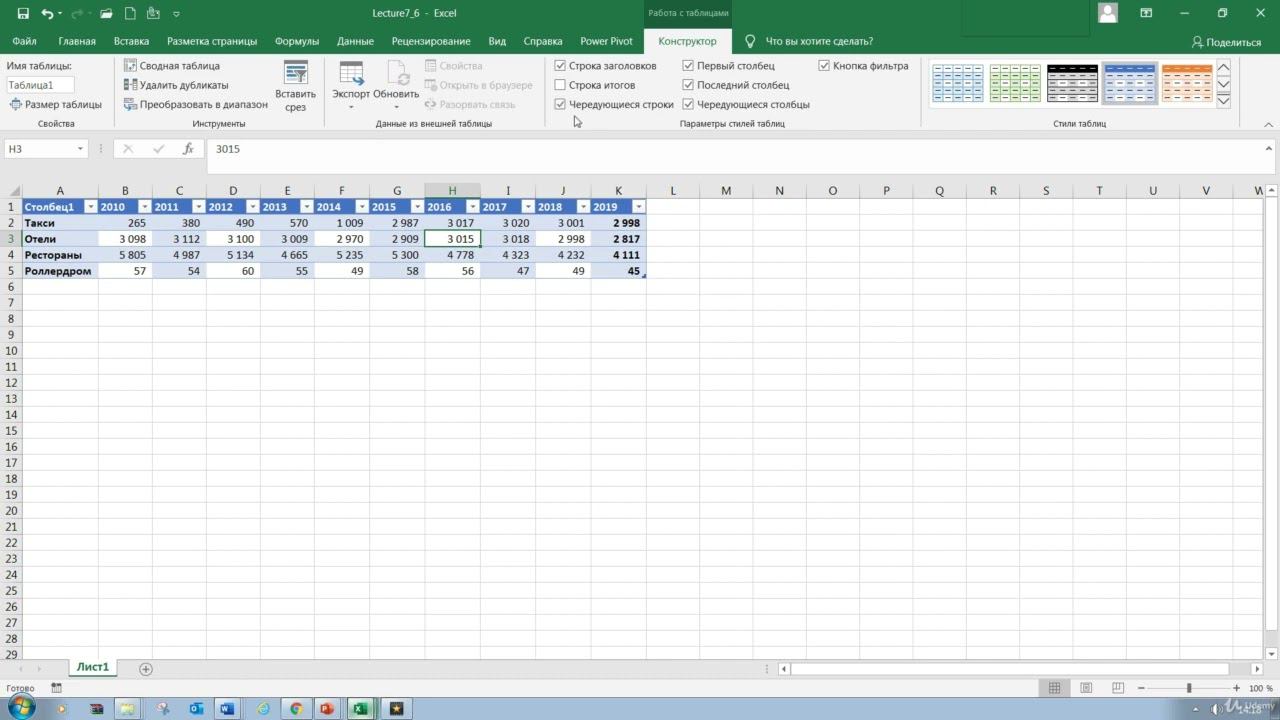Select the orange table style swatch
Viewport: 1280px width, 720px height.
click(1187, 84)
